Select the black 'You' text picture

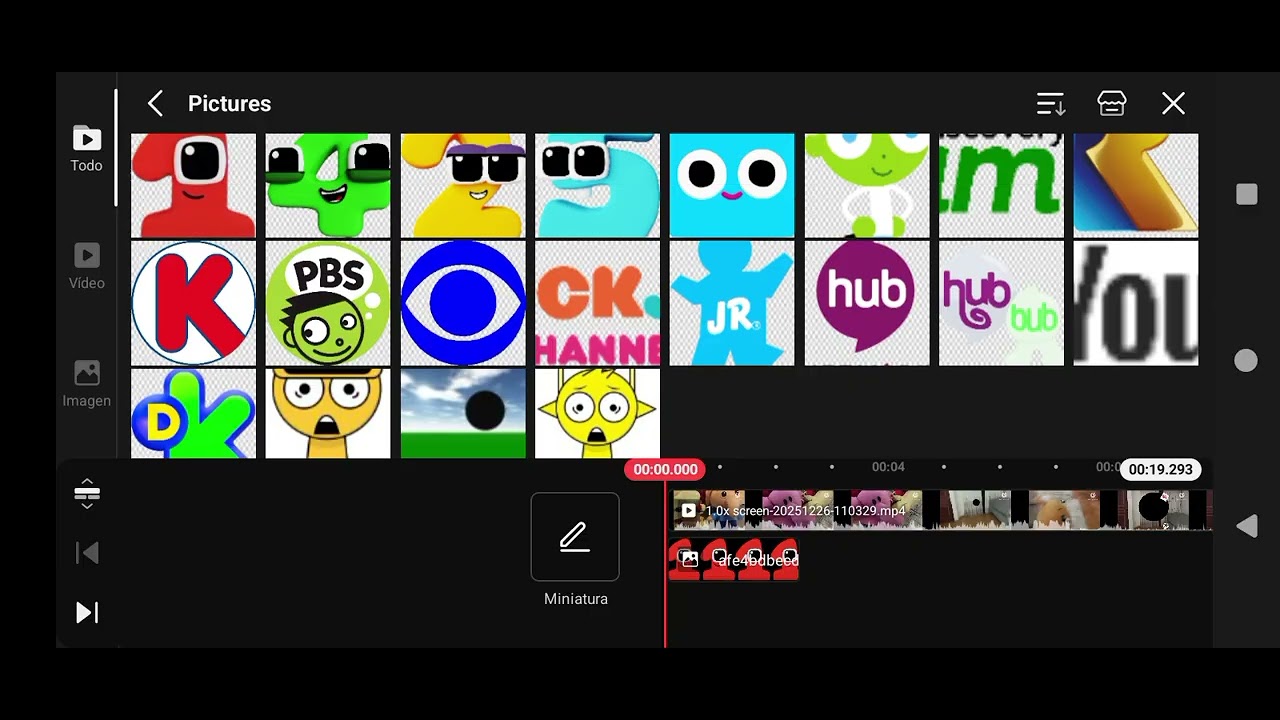click(1136, 303)
